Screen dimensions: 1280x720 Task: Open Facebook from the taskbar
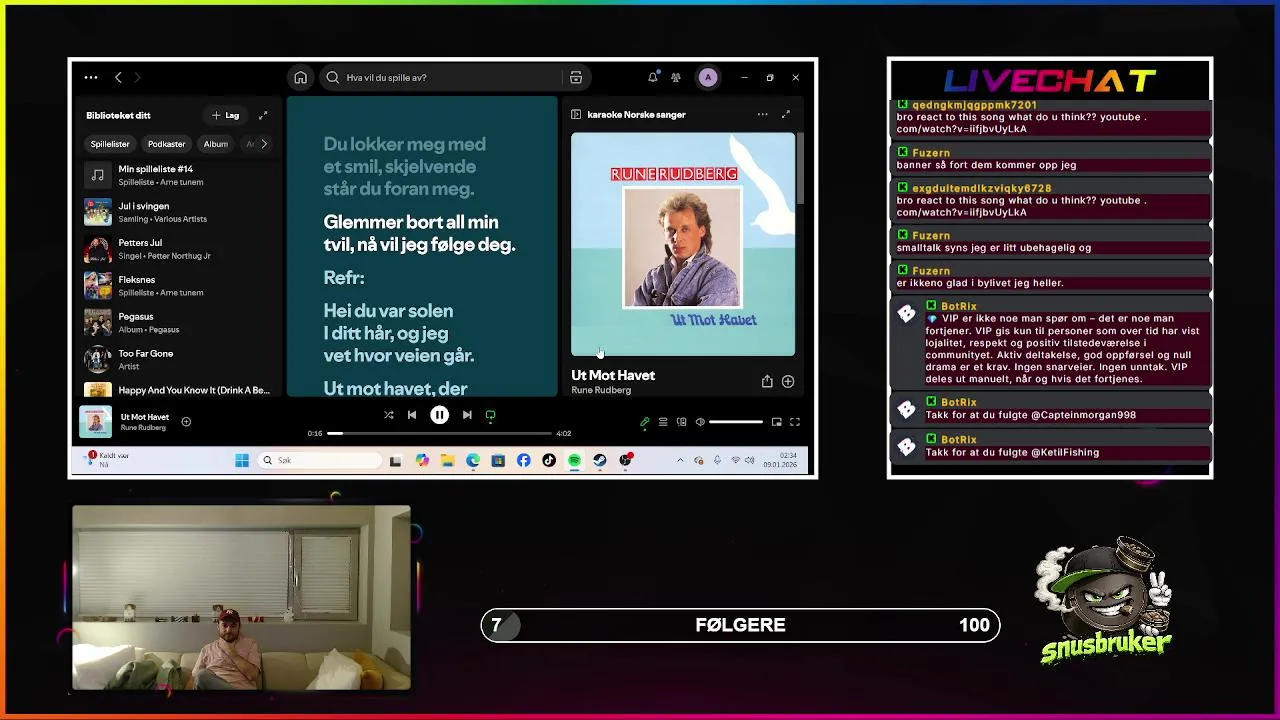pyautogui.click(x=523, y=461)
